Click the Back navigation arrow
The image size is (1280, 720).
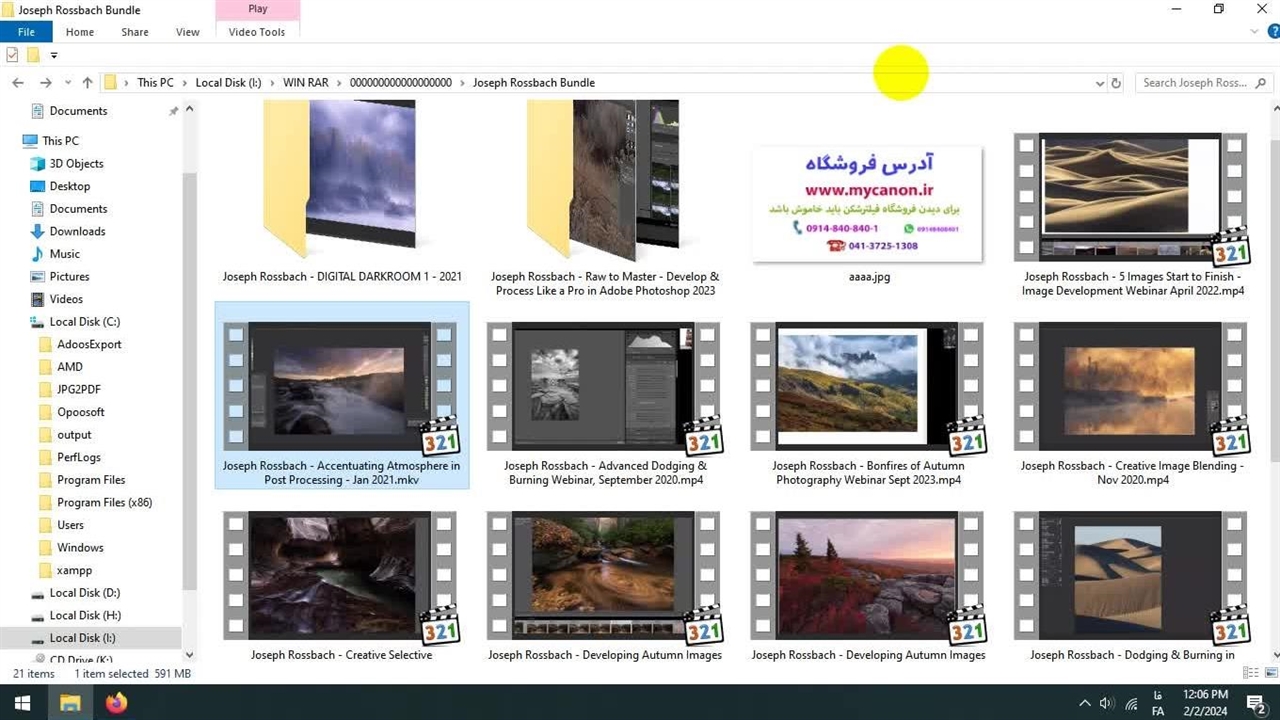click(17, 83)
